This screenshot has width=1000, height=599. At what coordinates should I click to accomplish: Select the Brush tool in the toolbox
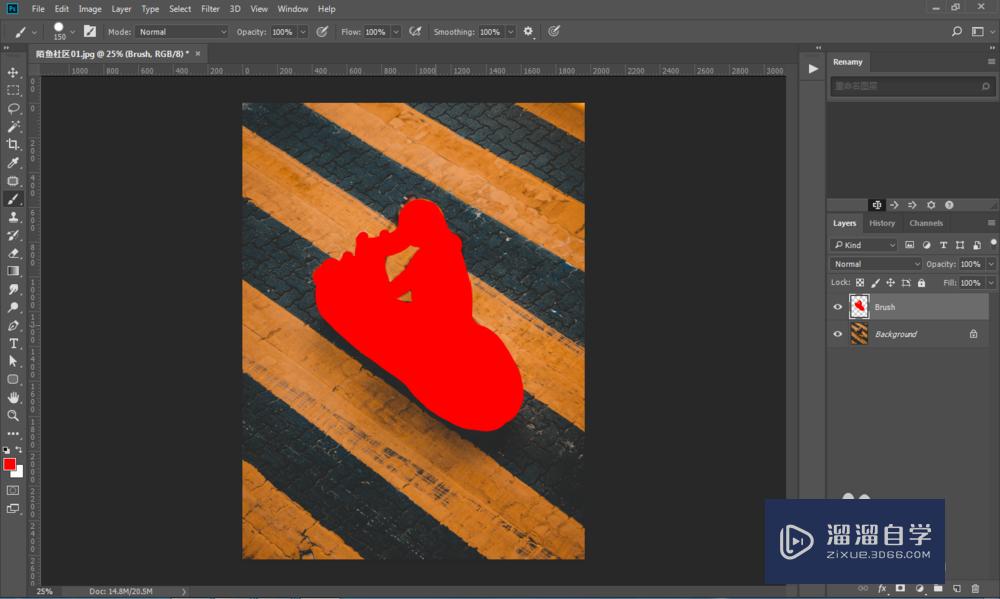click(x=13, y=199)
